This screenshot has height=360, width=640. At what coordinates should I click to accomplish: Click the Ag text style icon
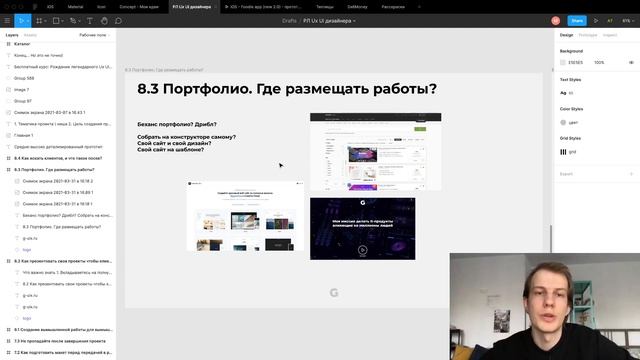[563, 93]
